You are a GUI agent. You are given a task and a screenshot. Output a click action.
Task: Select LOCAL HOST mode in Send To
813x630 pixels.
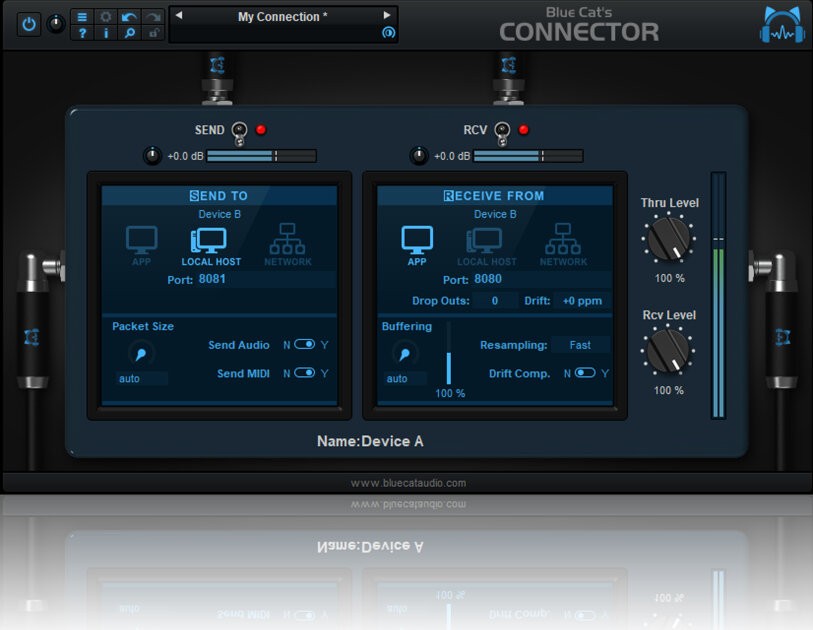[x=211, y=247]
